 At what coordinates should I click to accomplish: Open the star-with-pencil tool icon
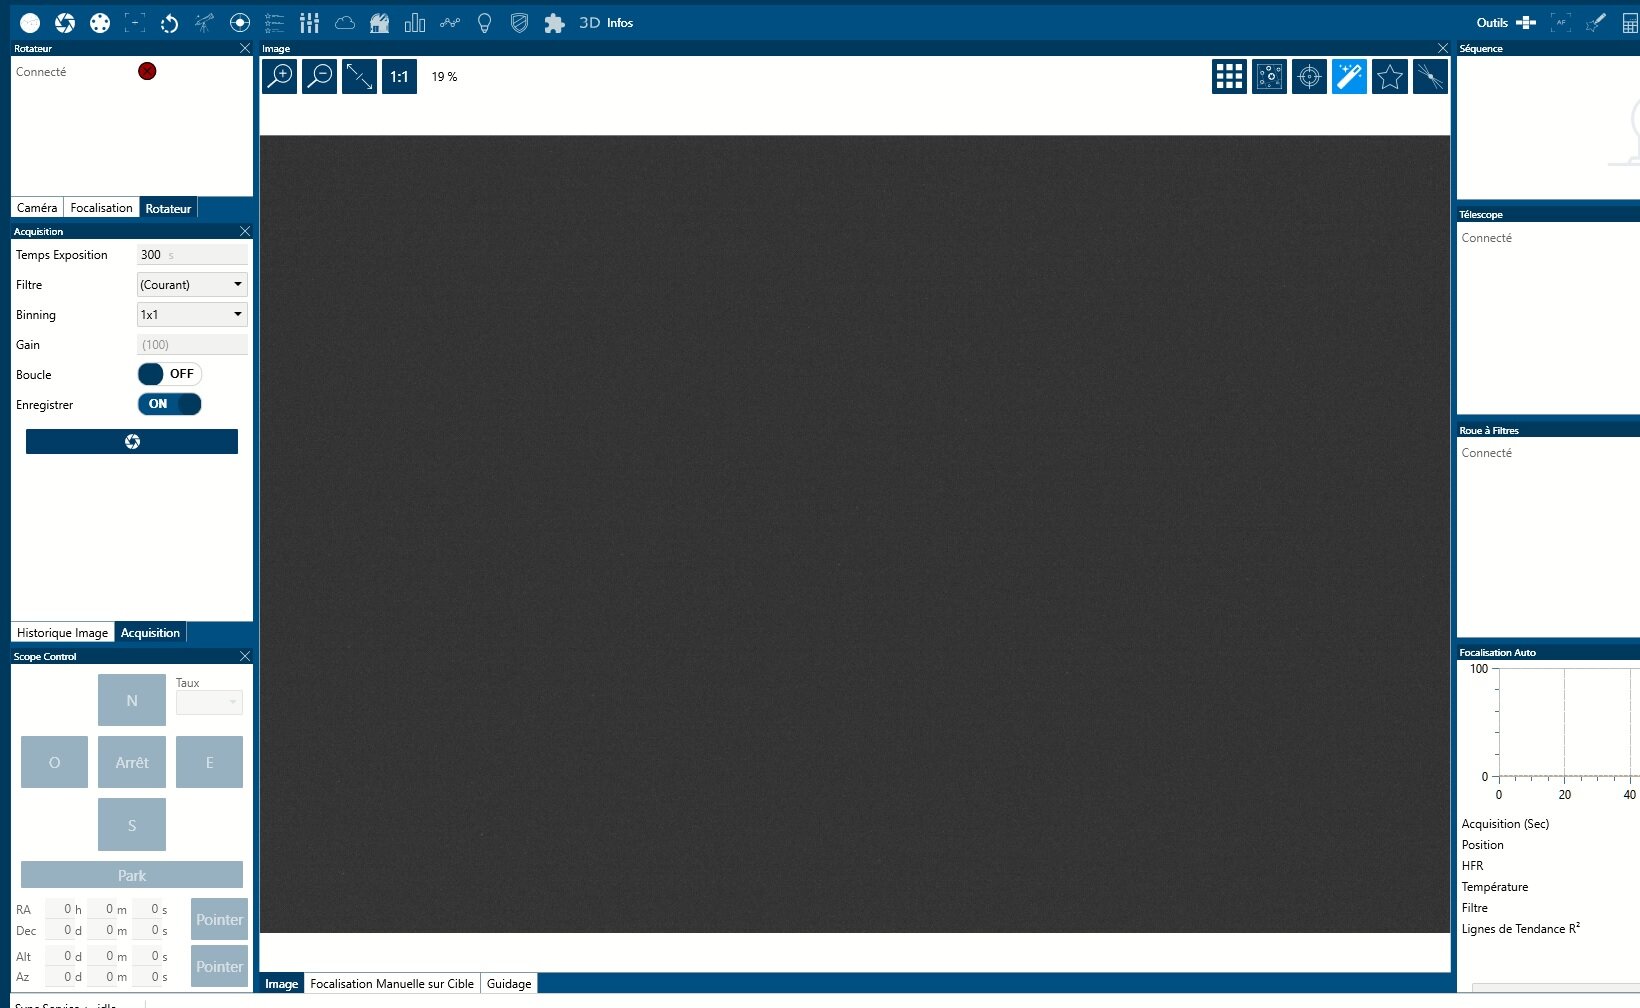[1596, 22]
